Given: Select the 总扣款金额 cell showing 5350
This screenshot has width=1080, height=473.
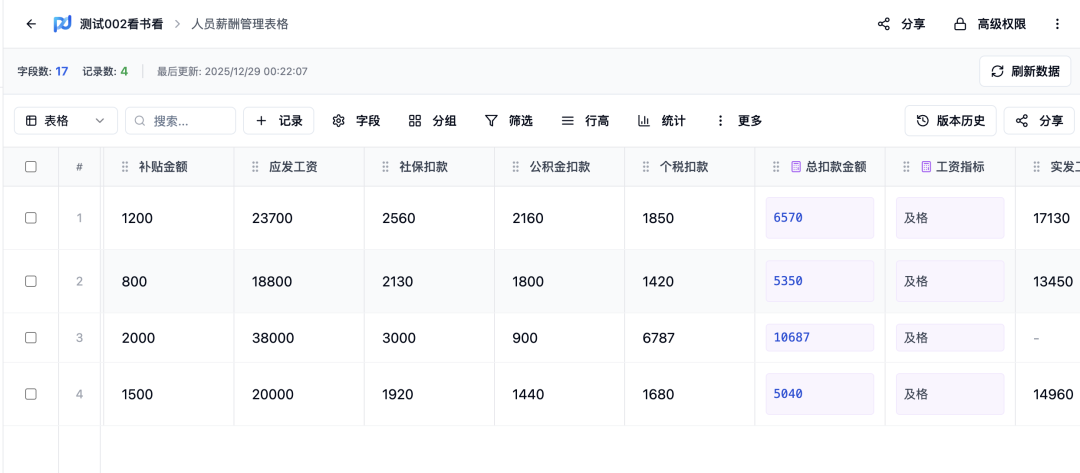Looking at the screenshot, I should (820, 281).
